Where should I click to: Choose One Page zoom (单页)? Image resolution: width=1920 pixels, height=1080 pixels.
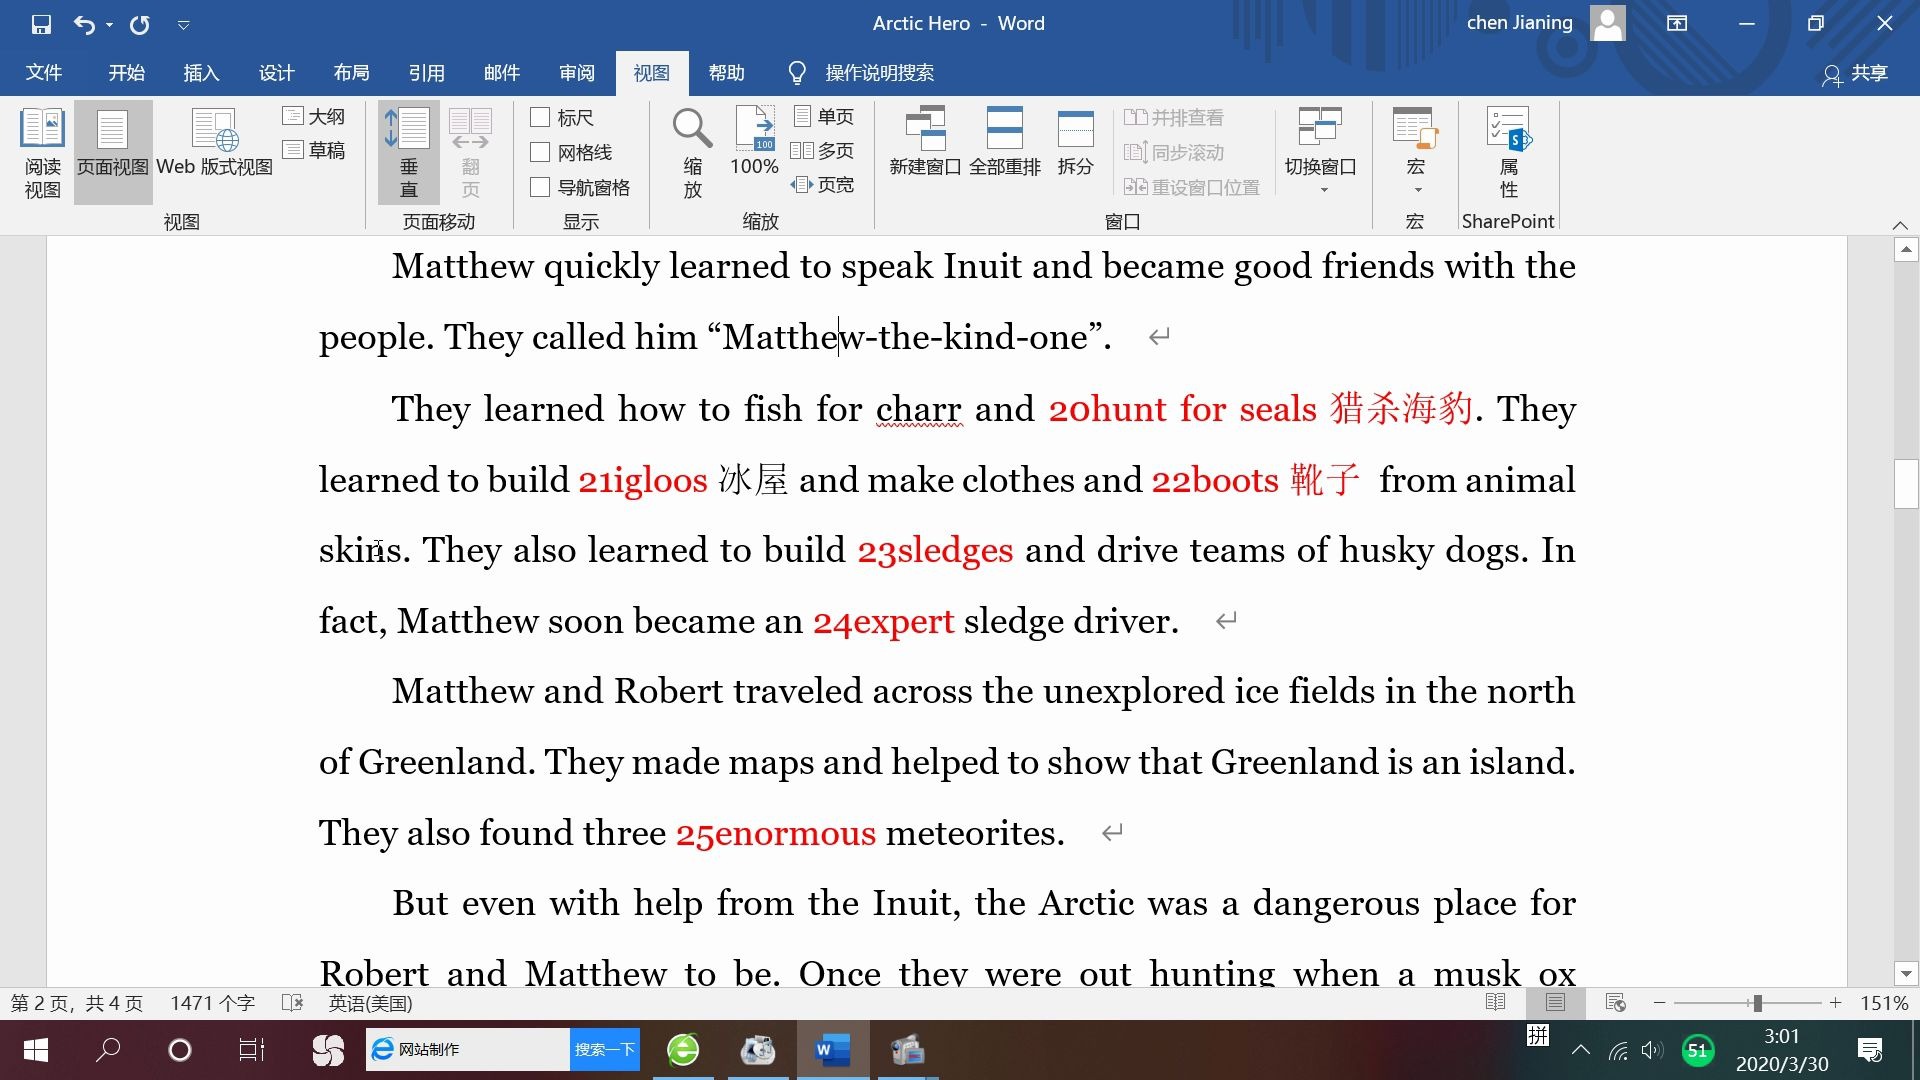[824, 117]
